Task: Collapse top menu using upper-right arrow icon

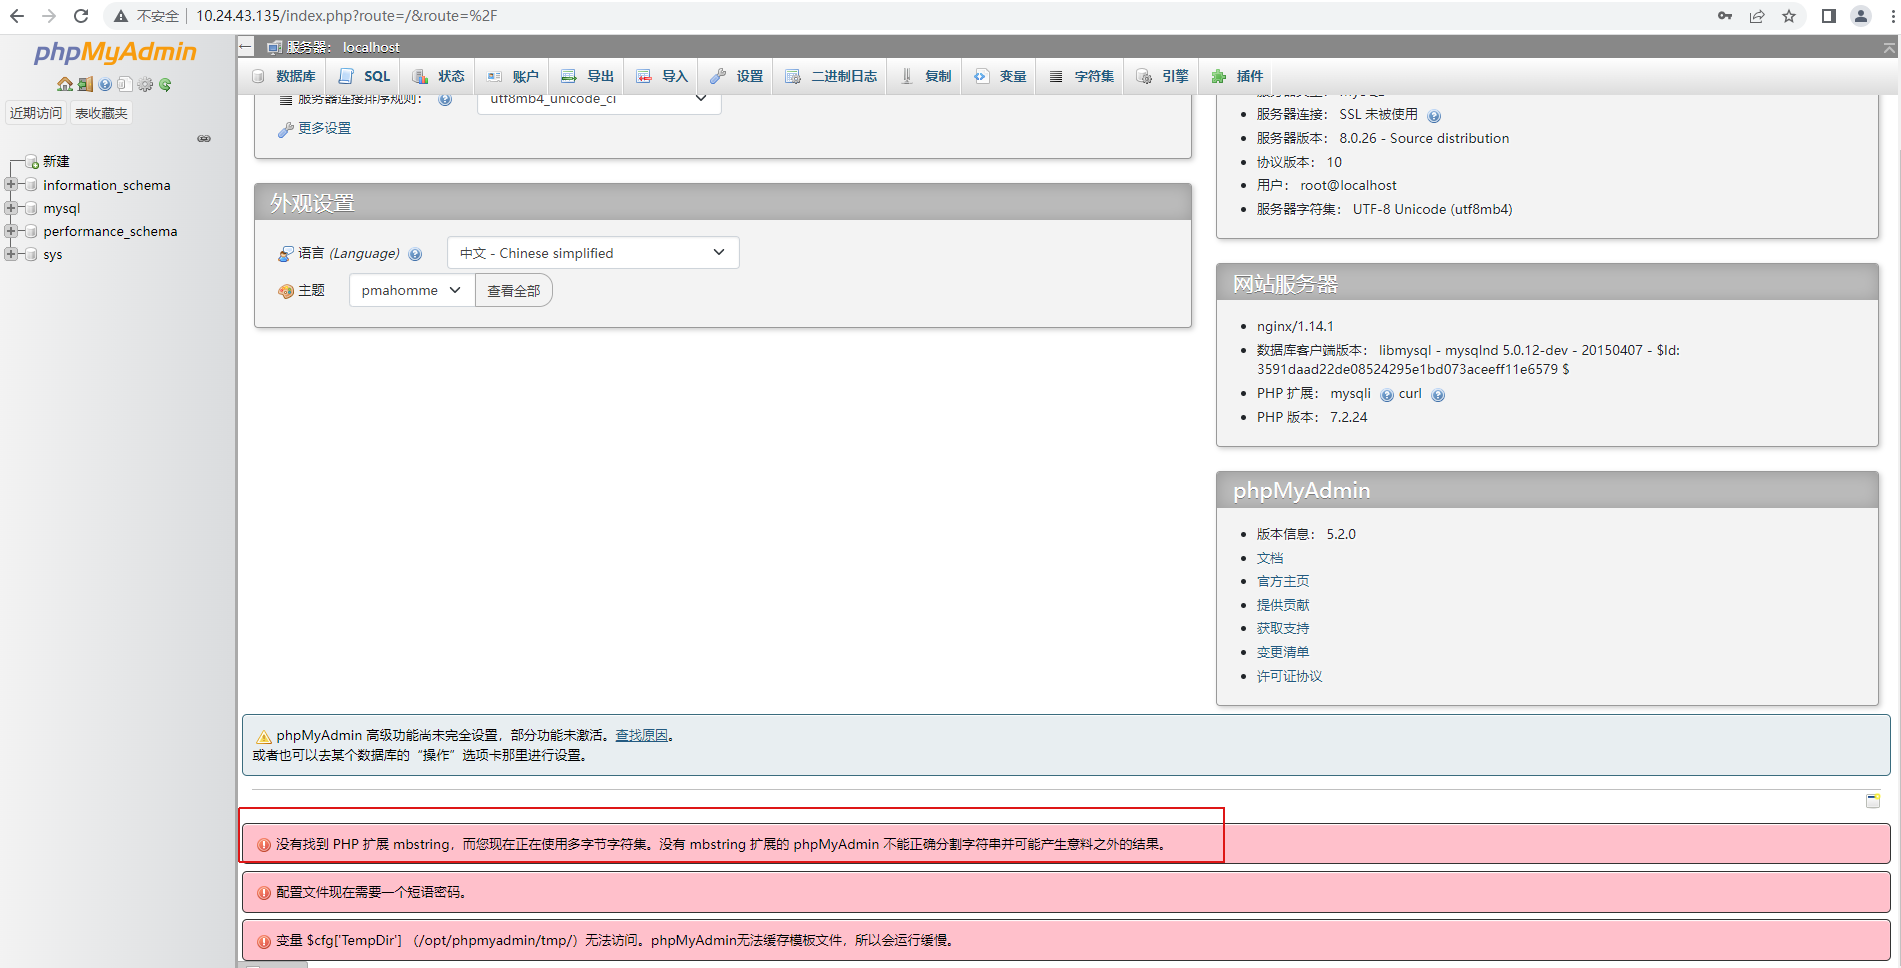Action: tap(1889, 47)
